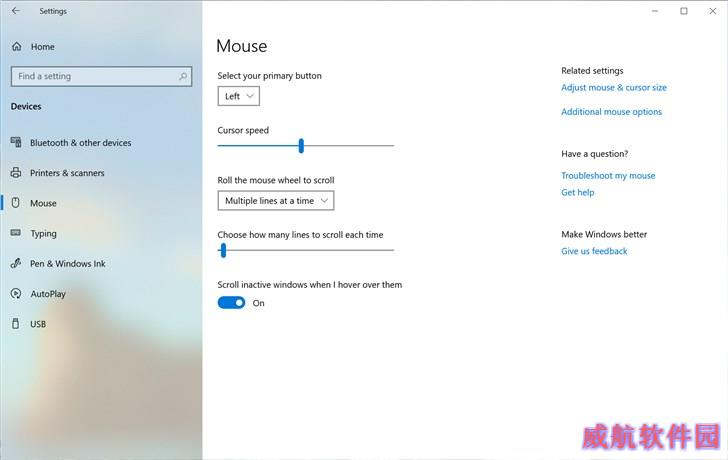Click Give us feedback link
Viewport: 728px width, 460px height.
coord(594,251)
